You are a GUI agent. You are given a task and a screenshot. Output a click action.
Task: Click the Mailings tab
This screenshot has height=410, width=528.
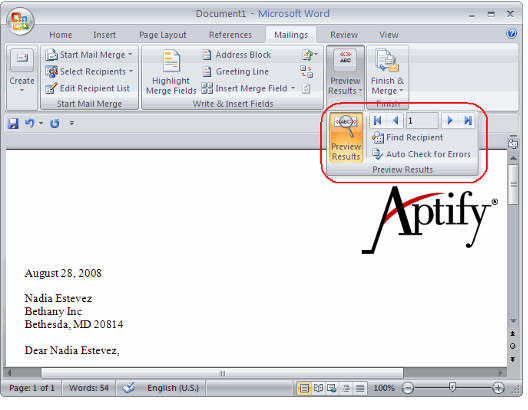(291, 35)
